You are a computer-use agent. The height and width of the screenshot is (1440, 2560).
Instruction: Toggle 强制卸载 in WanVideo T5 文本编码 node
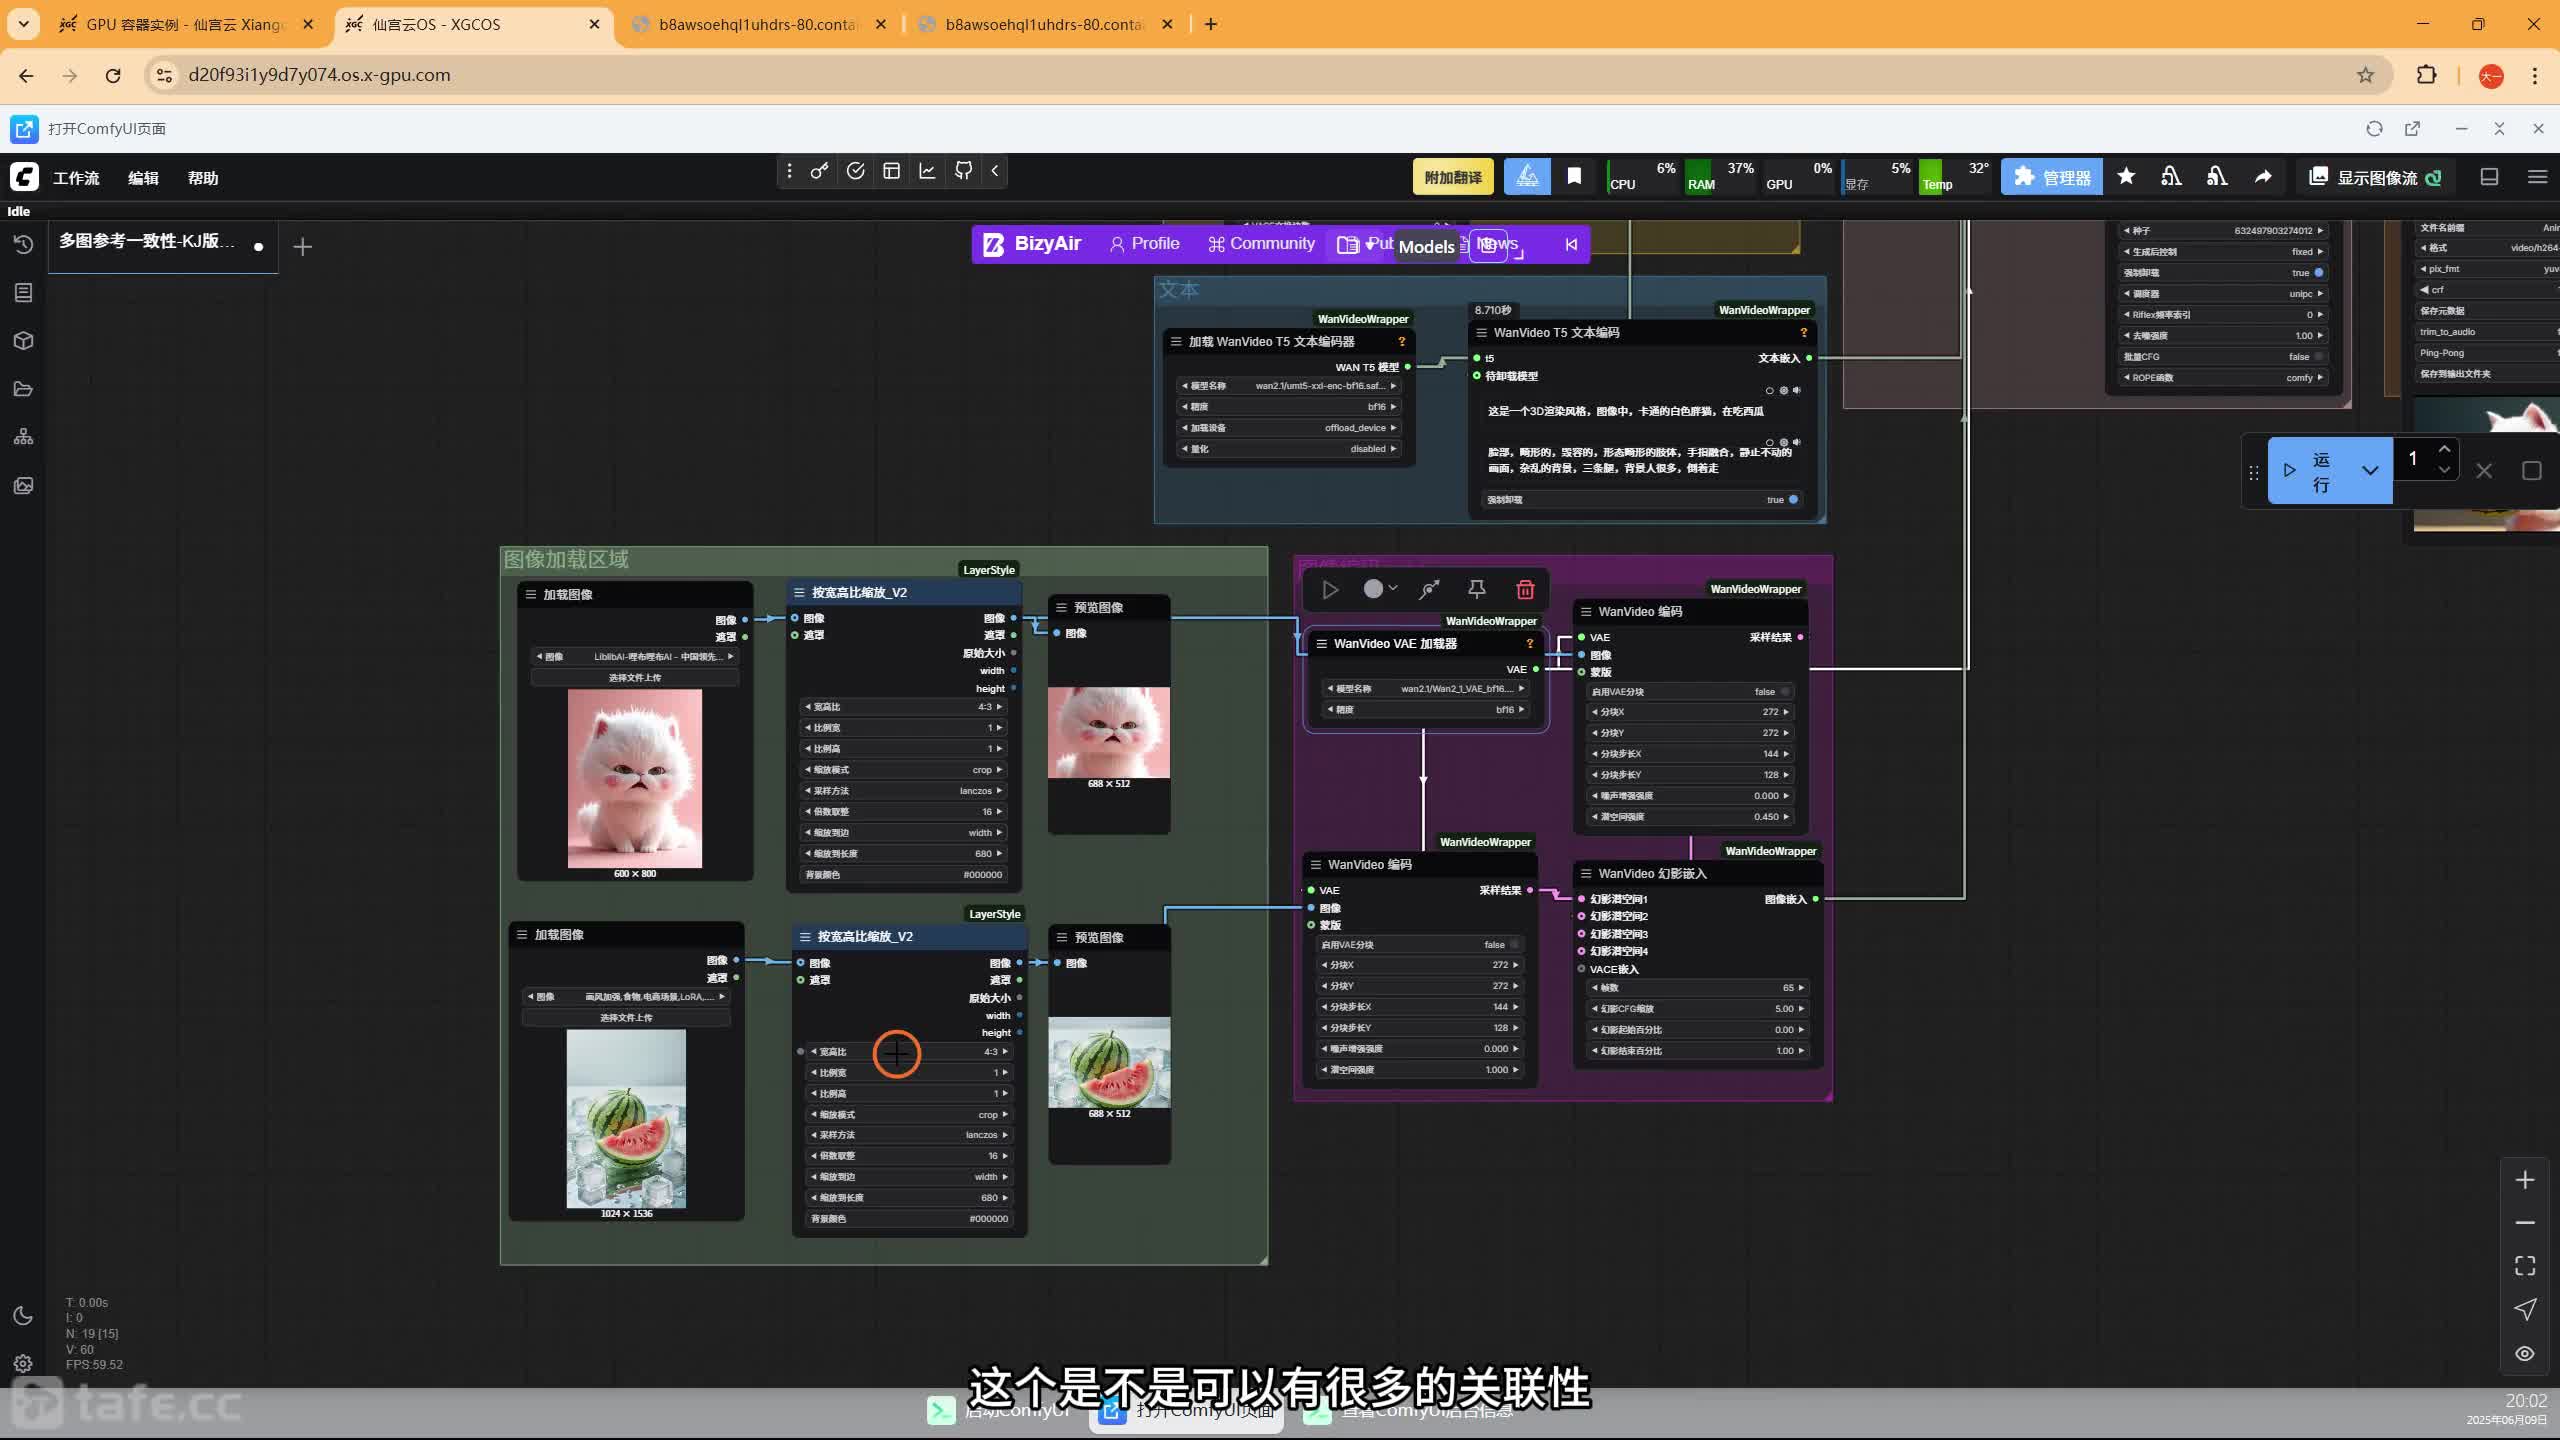[x=1641, y=500]
